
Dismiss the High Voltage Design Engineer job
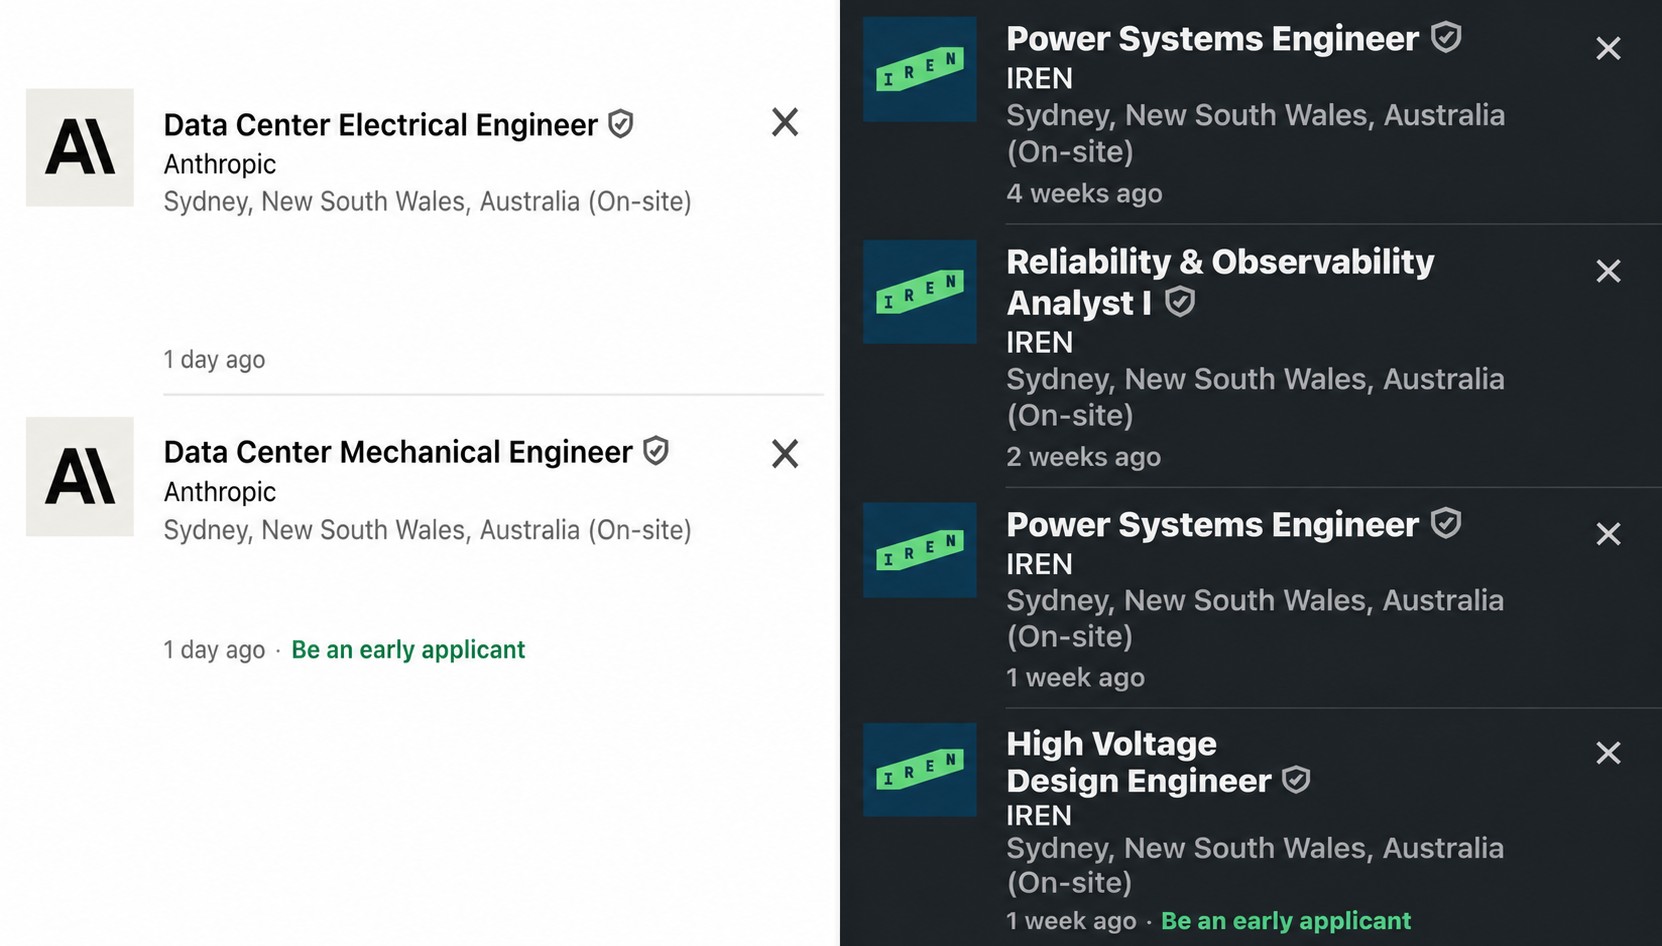tap(1608, 752)
